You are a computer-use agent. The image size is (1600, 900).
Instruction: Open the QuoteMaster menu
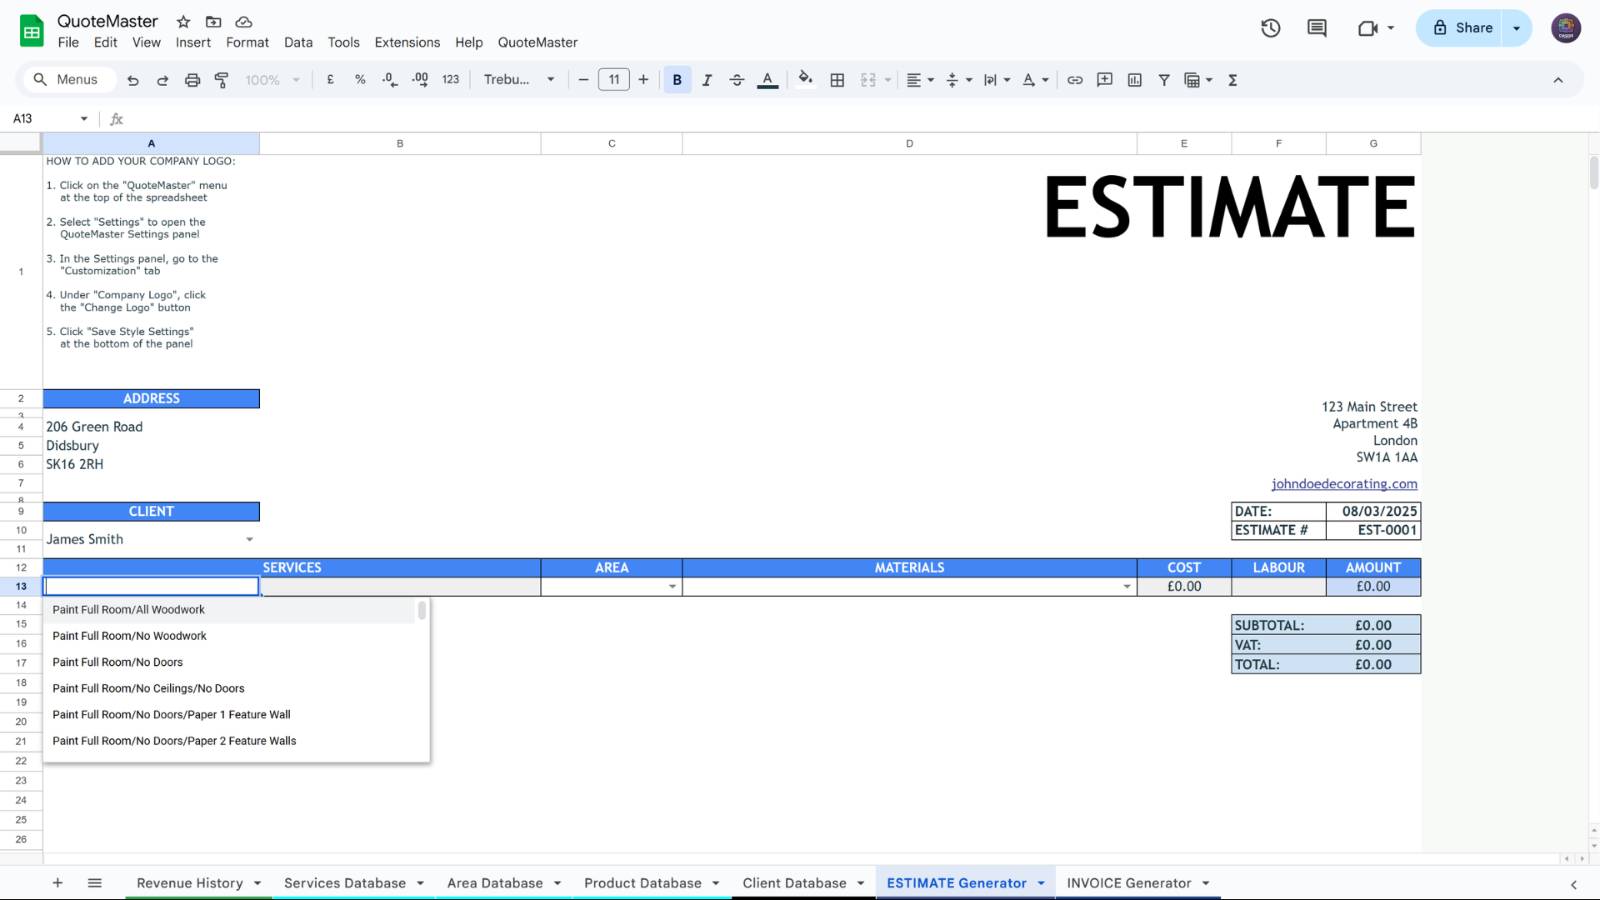pos(539,42)
